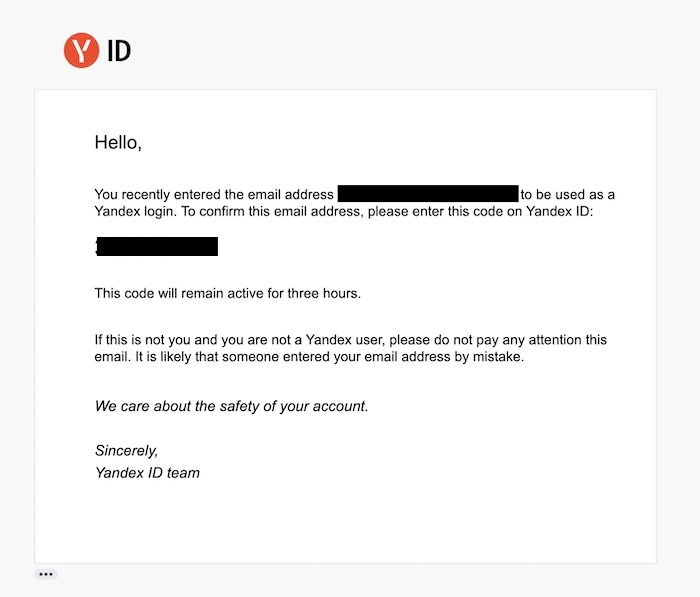Select the redacted email address block
This screenshot has height=597, width=700.
click(428, 194)
